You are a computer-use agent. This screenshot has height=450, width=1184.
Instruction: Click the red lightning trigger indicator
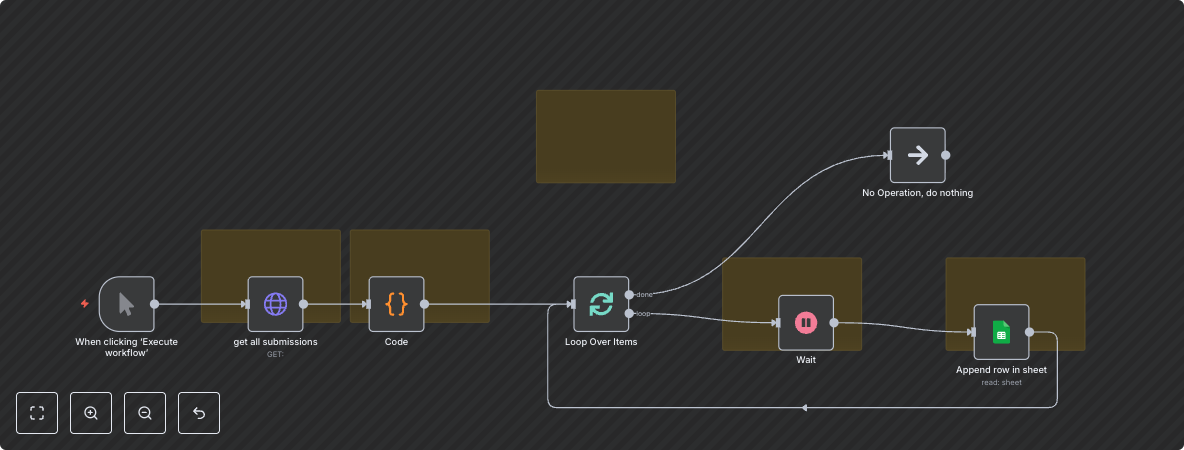point(85,304)
